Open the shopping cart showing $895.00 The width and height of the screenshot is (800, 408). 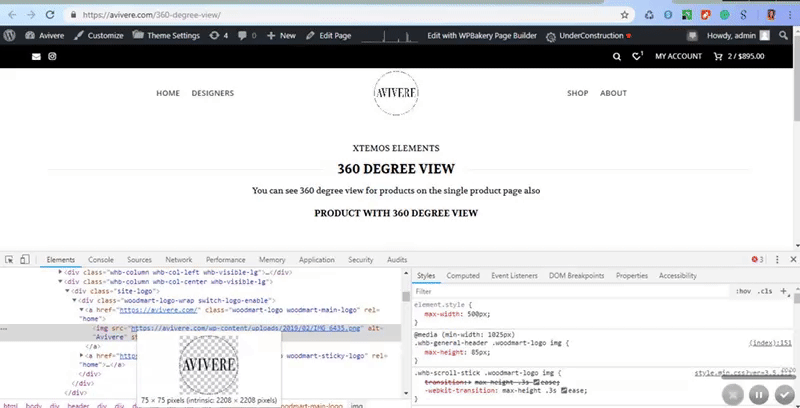(739, 56)
